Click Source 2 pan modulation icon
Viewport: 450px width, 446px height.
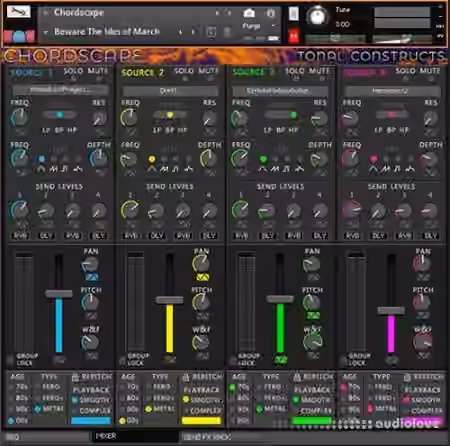(x=202, y=277)
